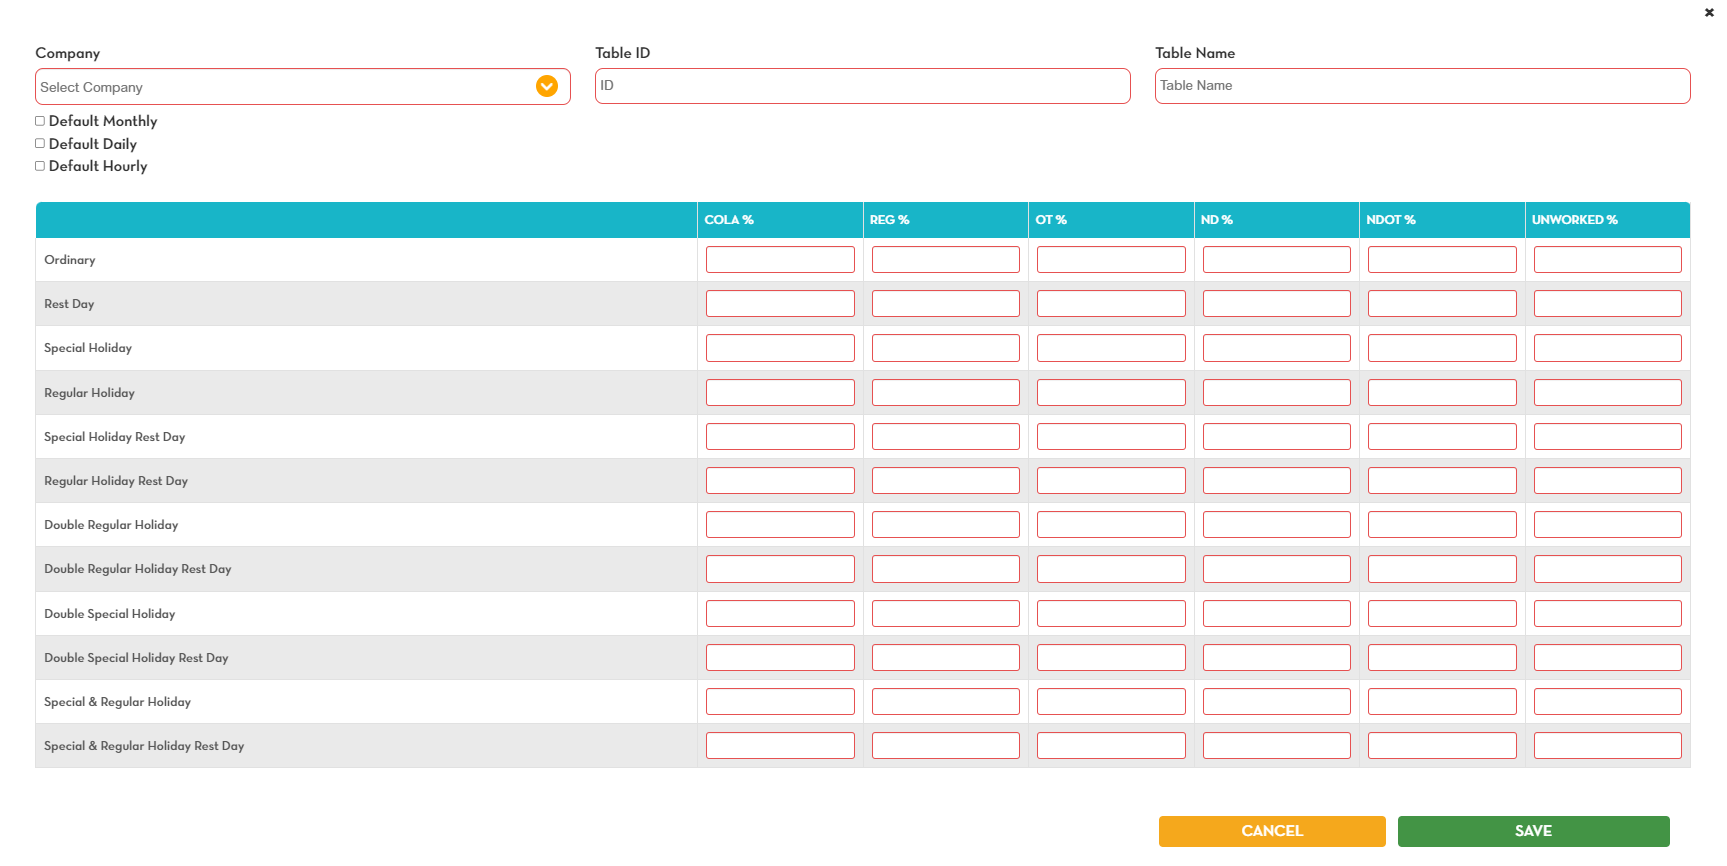Select Double Regular Holiday Rest Day NDOT % field

point(1442,569)
